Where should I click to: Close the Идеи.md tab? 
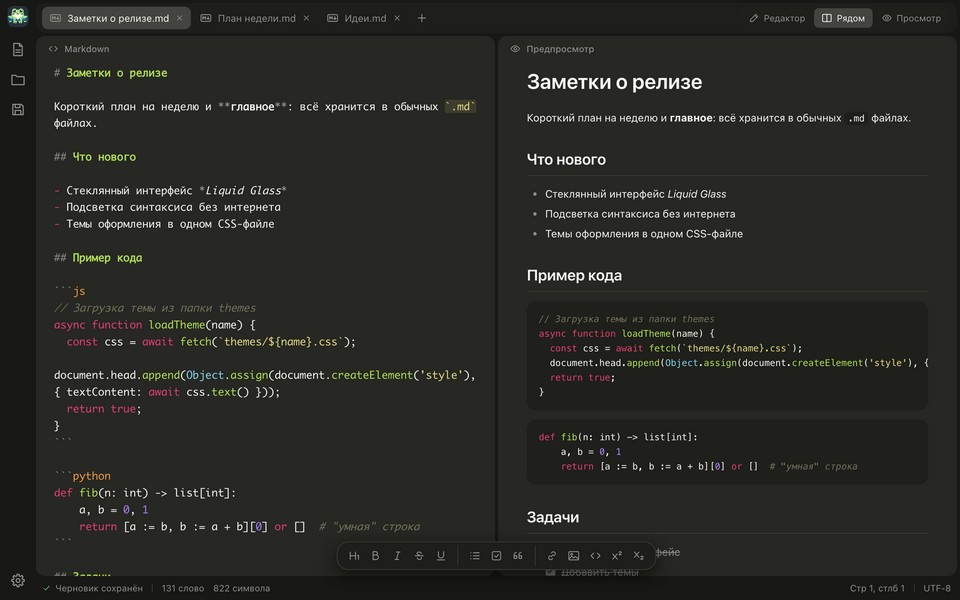coord(397,18)
